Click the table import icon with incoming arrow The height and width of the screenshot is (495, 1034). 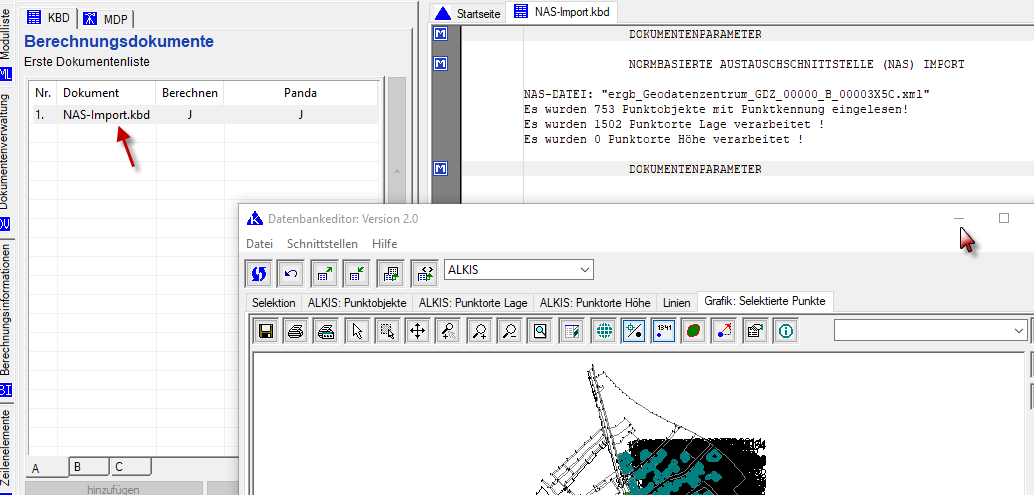pos(355,274)
